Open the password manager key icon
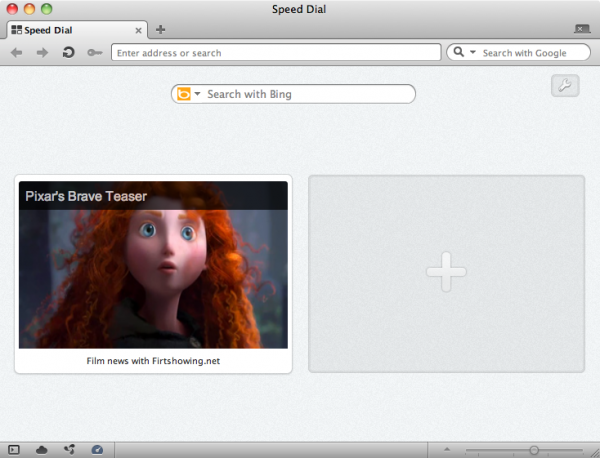This screenshot has height=458, width=600. [x=94, y=52]
